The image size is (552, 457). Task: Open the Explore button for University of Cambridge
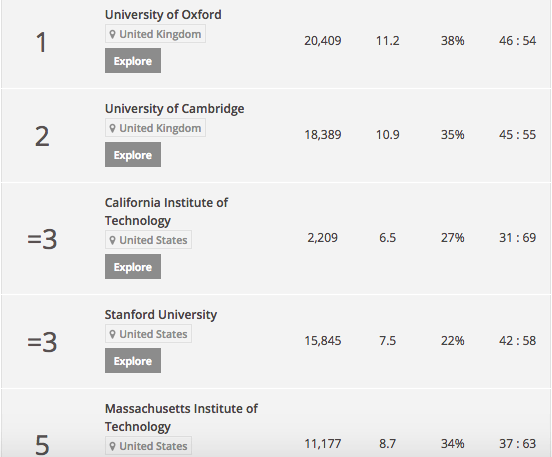coord(133,155)
